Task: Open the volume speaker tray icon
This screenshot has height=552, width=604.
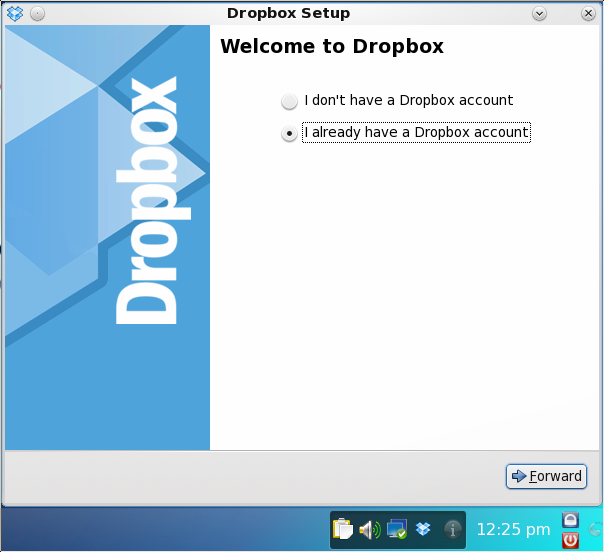Action: pos(370,530)
